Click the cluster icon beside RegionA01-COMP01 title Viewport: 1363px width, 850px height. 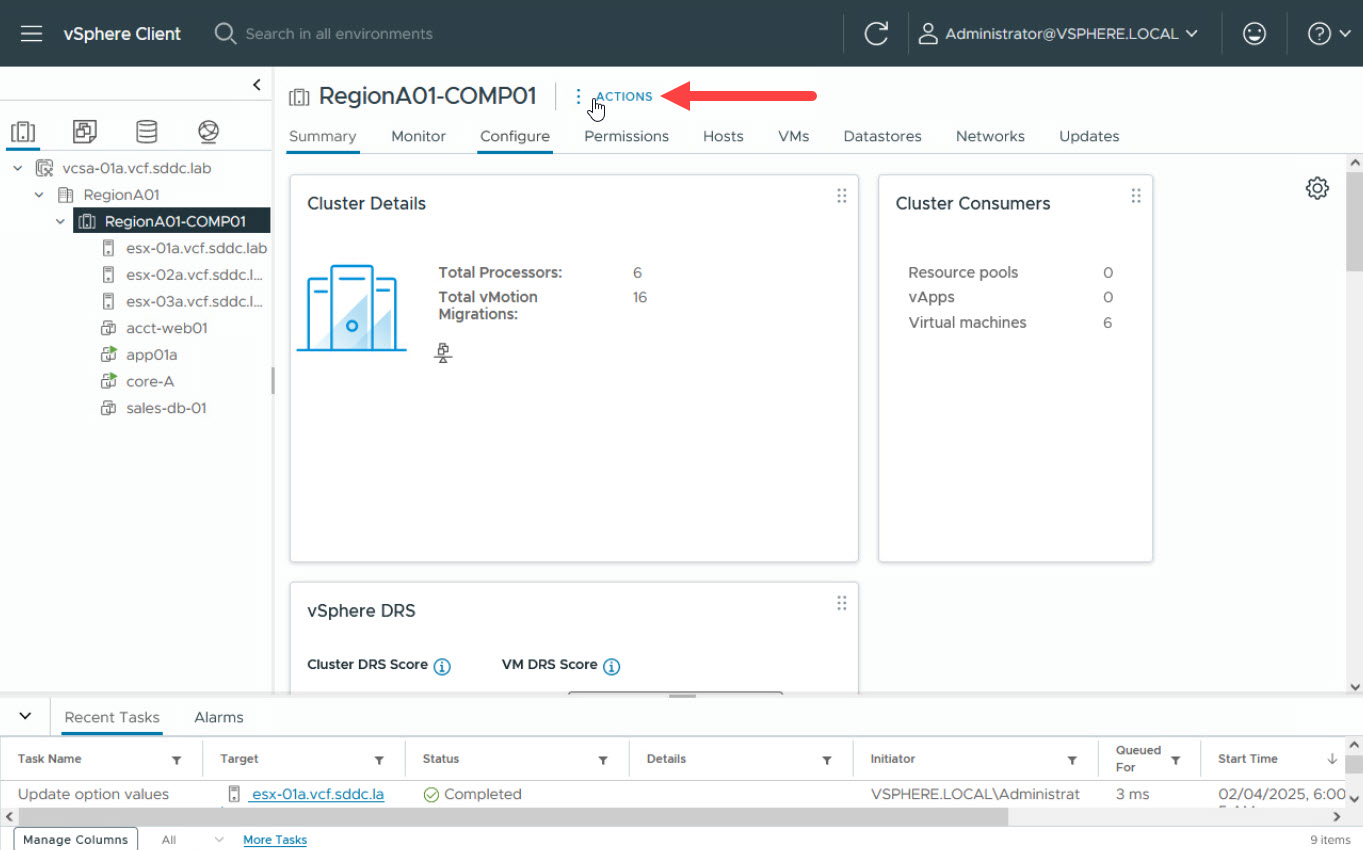point(298,96)
